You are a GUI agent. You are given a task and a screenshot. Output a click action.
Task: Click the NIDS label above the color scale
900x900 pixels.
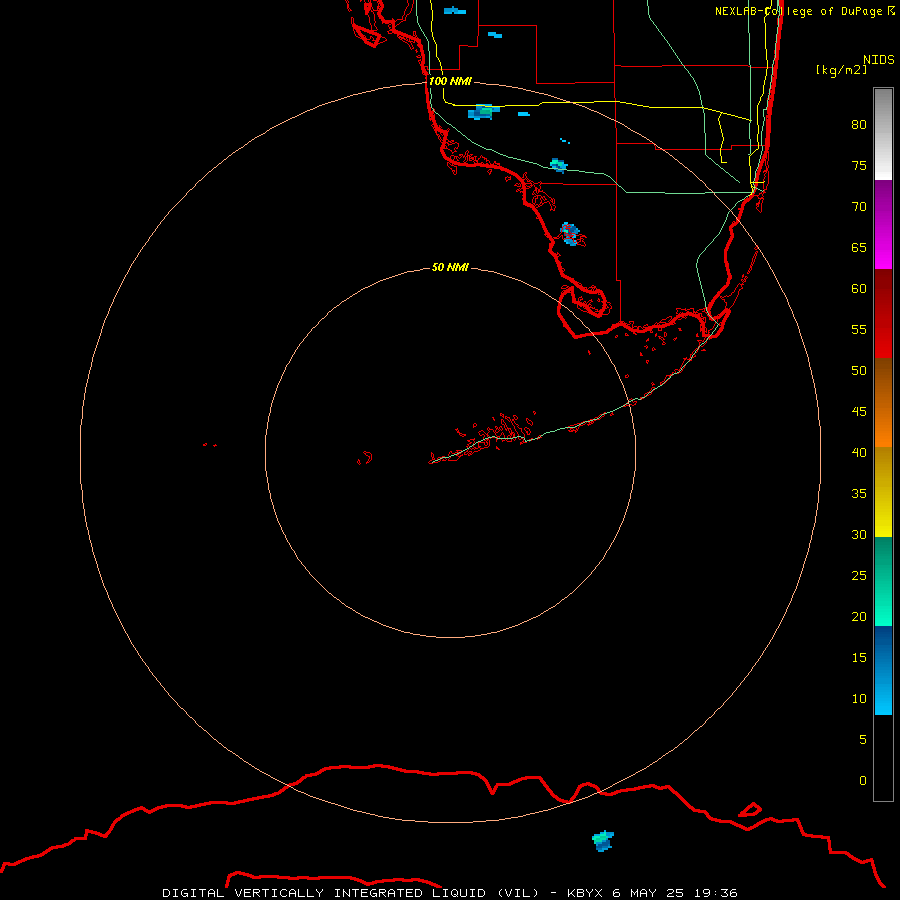point(879,59)
